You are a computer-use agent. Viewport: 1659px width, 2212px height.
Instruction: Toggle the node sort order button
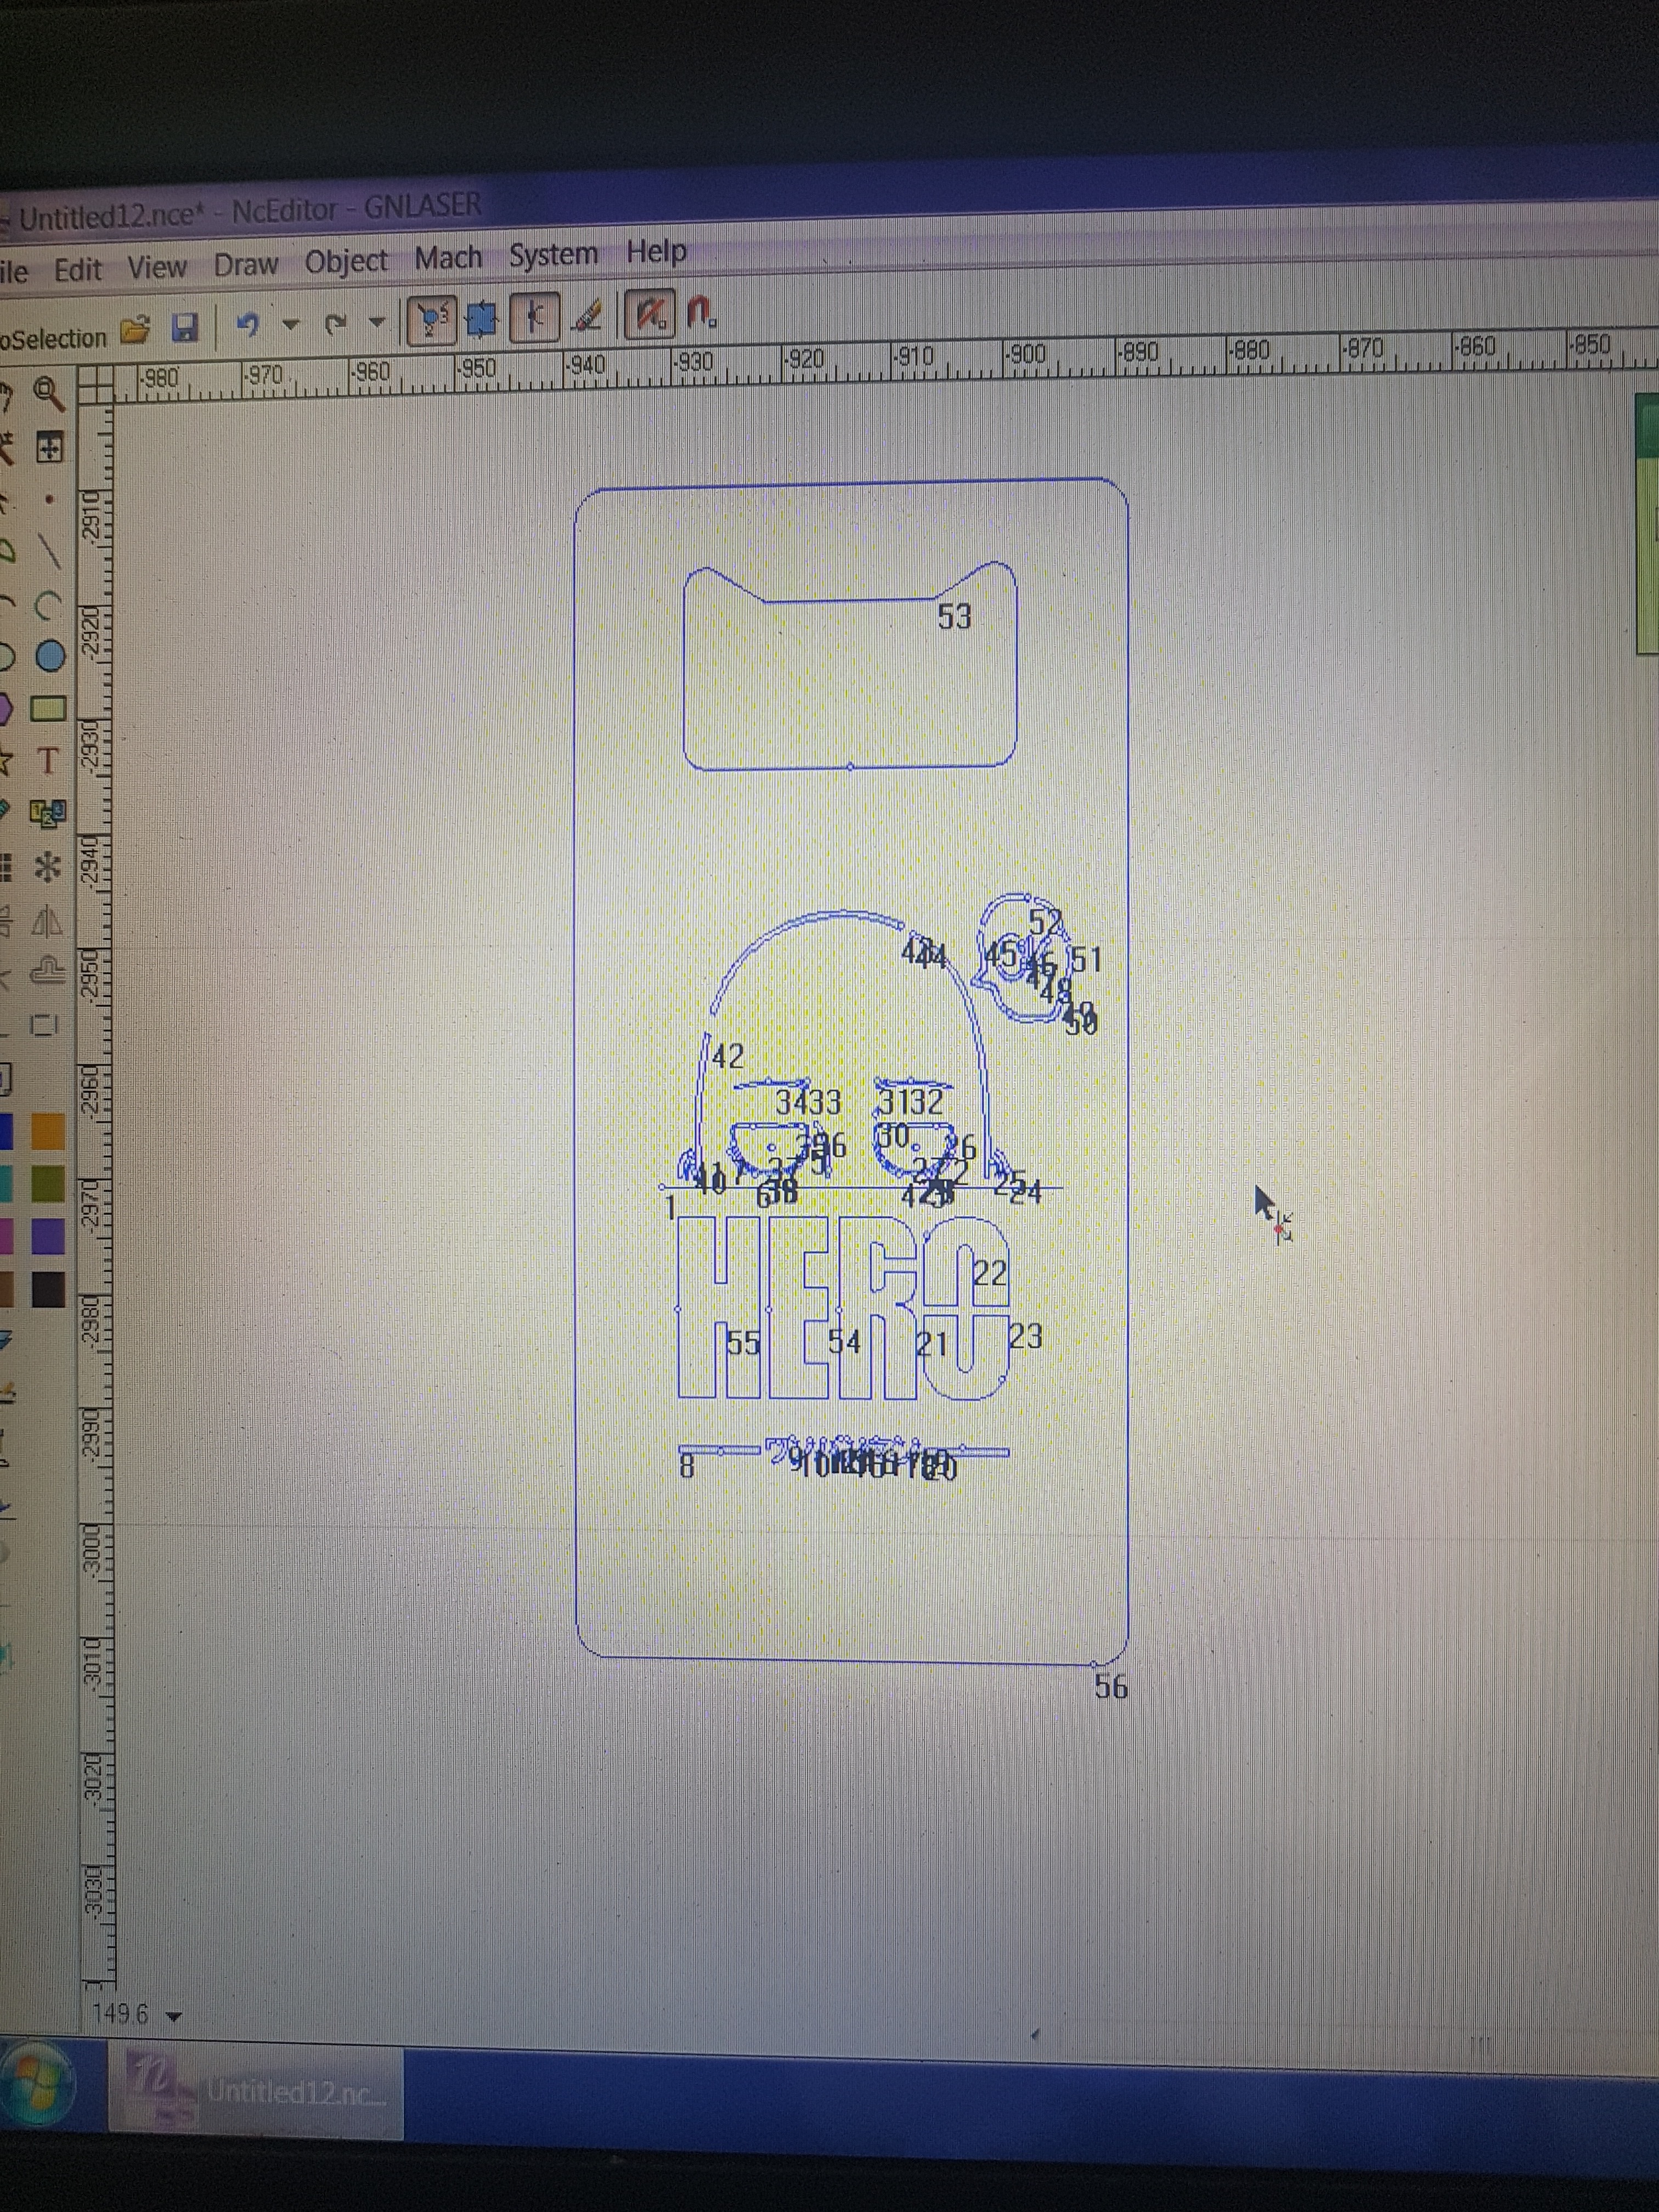431,320
